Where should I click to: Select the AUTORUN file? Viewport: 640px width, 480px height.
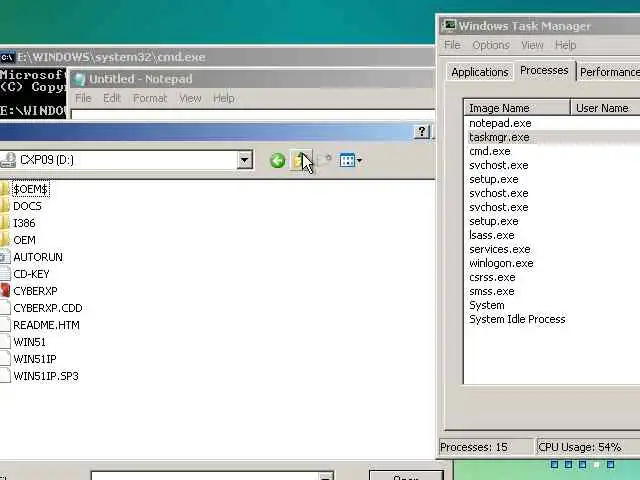point(38,257)
